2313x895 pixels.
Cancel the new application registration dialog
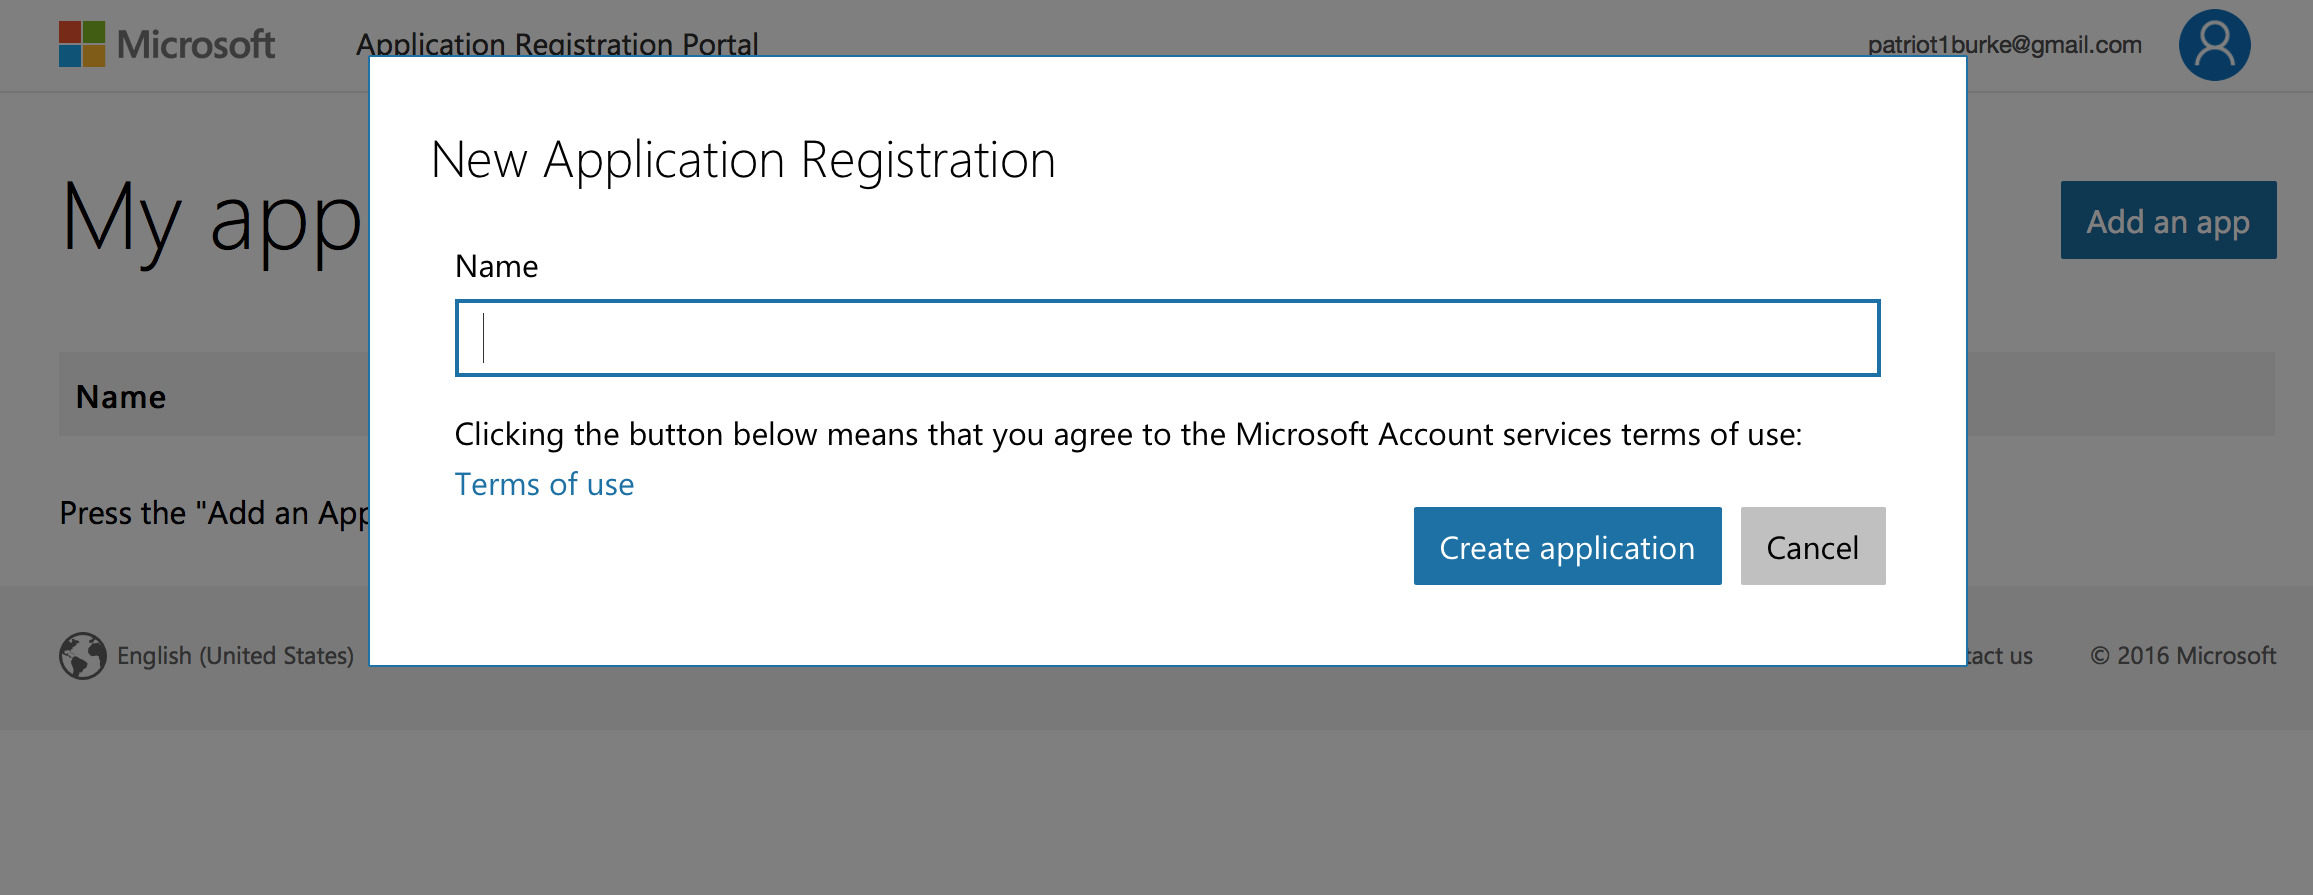point(1812,546)
